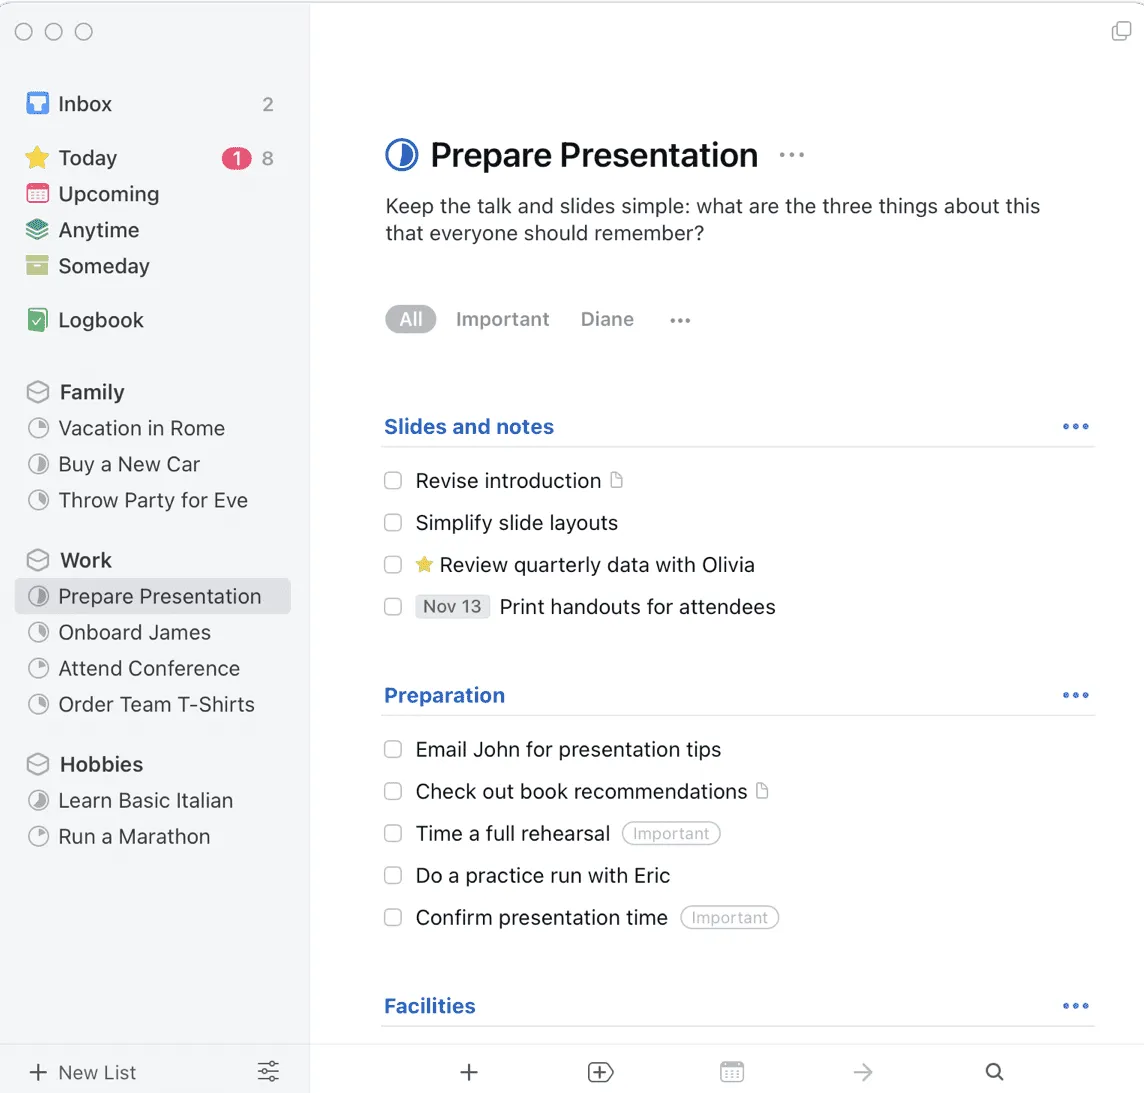The height and width of the screenshot is (1093, 1144).
Task: Click the Slides and notes heading
Action: (x=469, y=426)
